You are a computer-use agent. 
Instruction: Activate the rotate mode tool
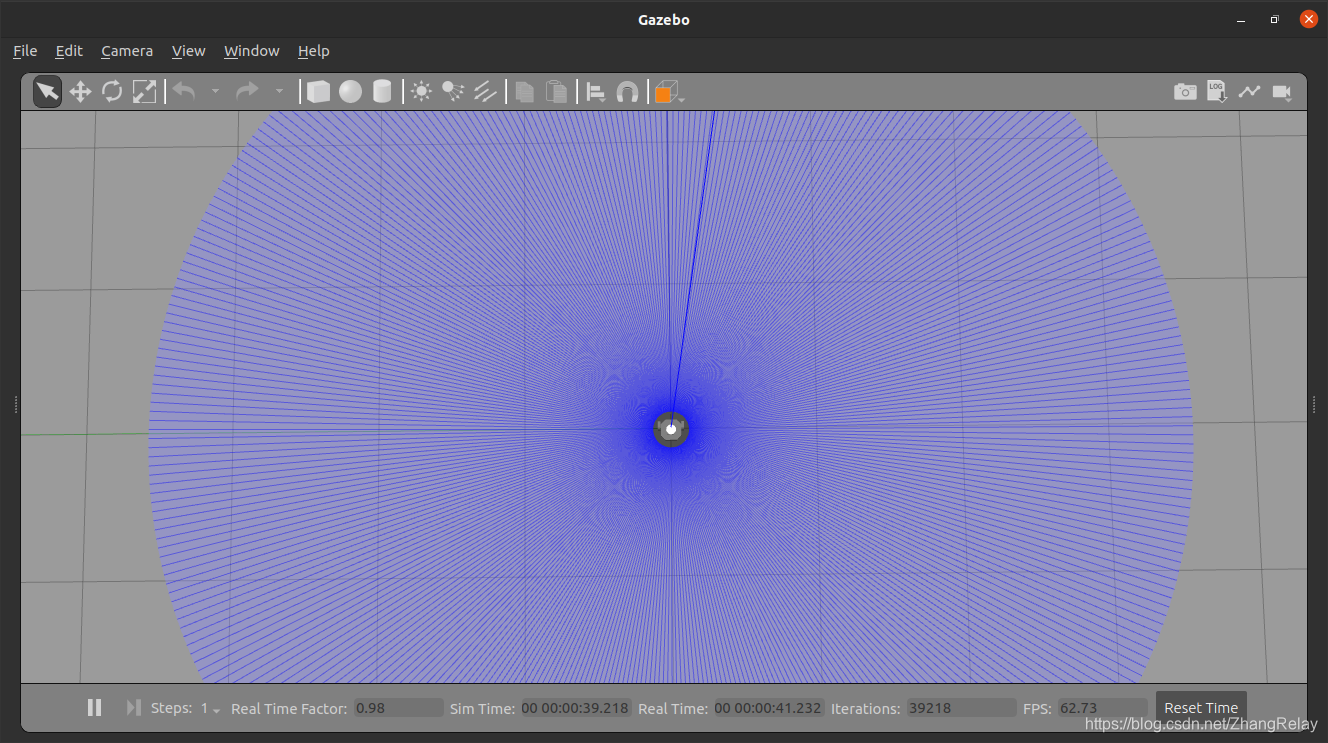112,92
